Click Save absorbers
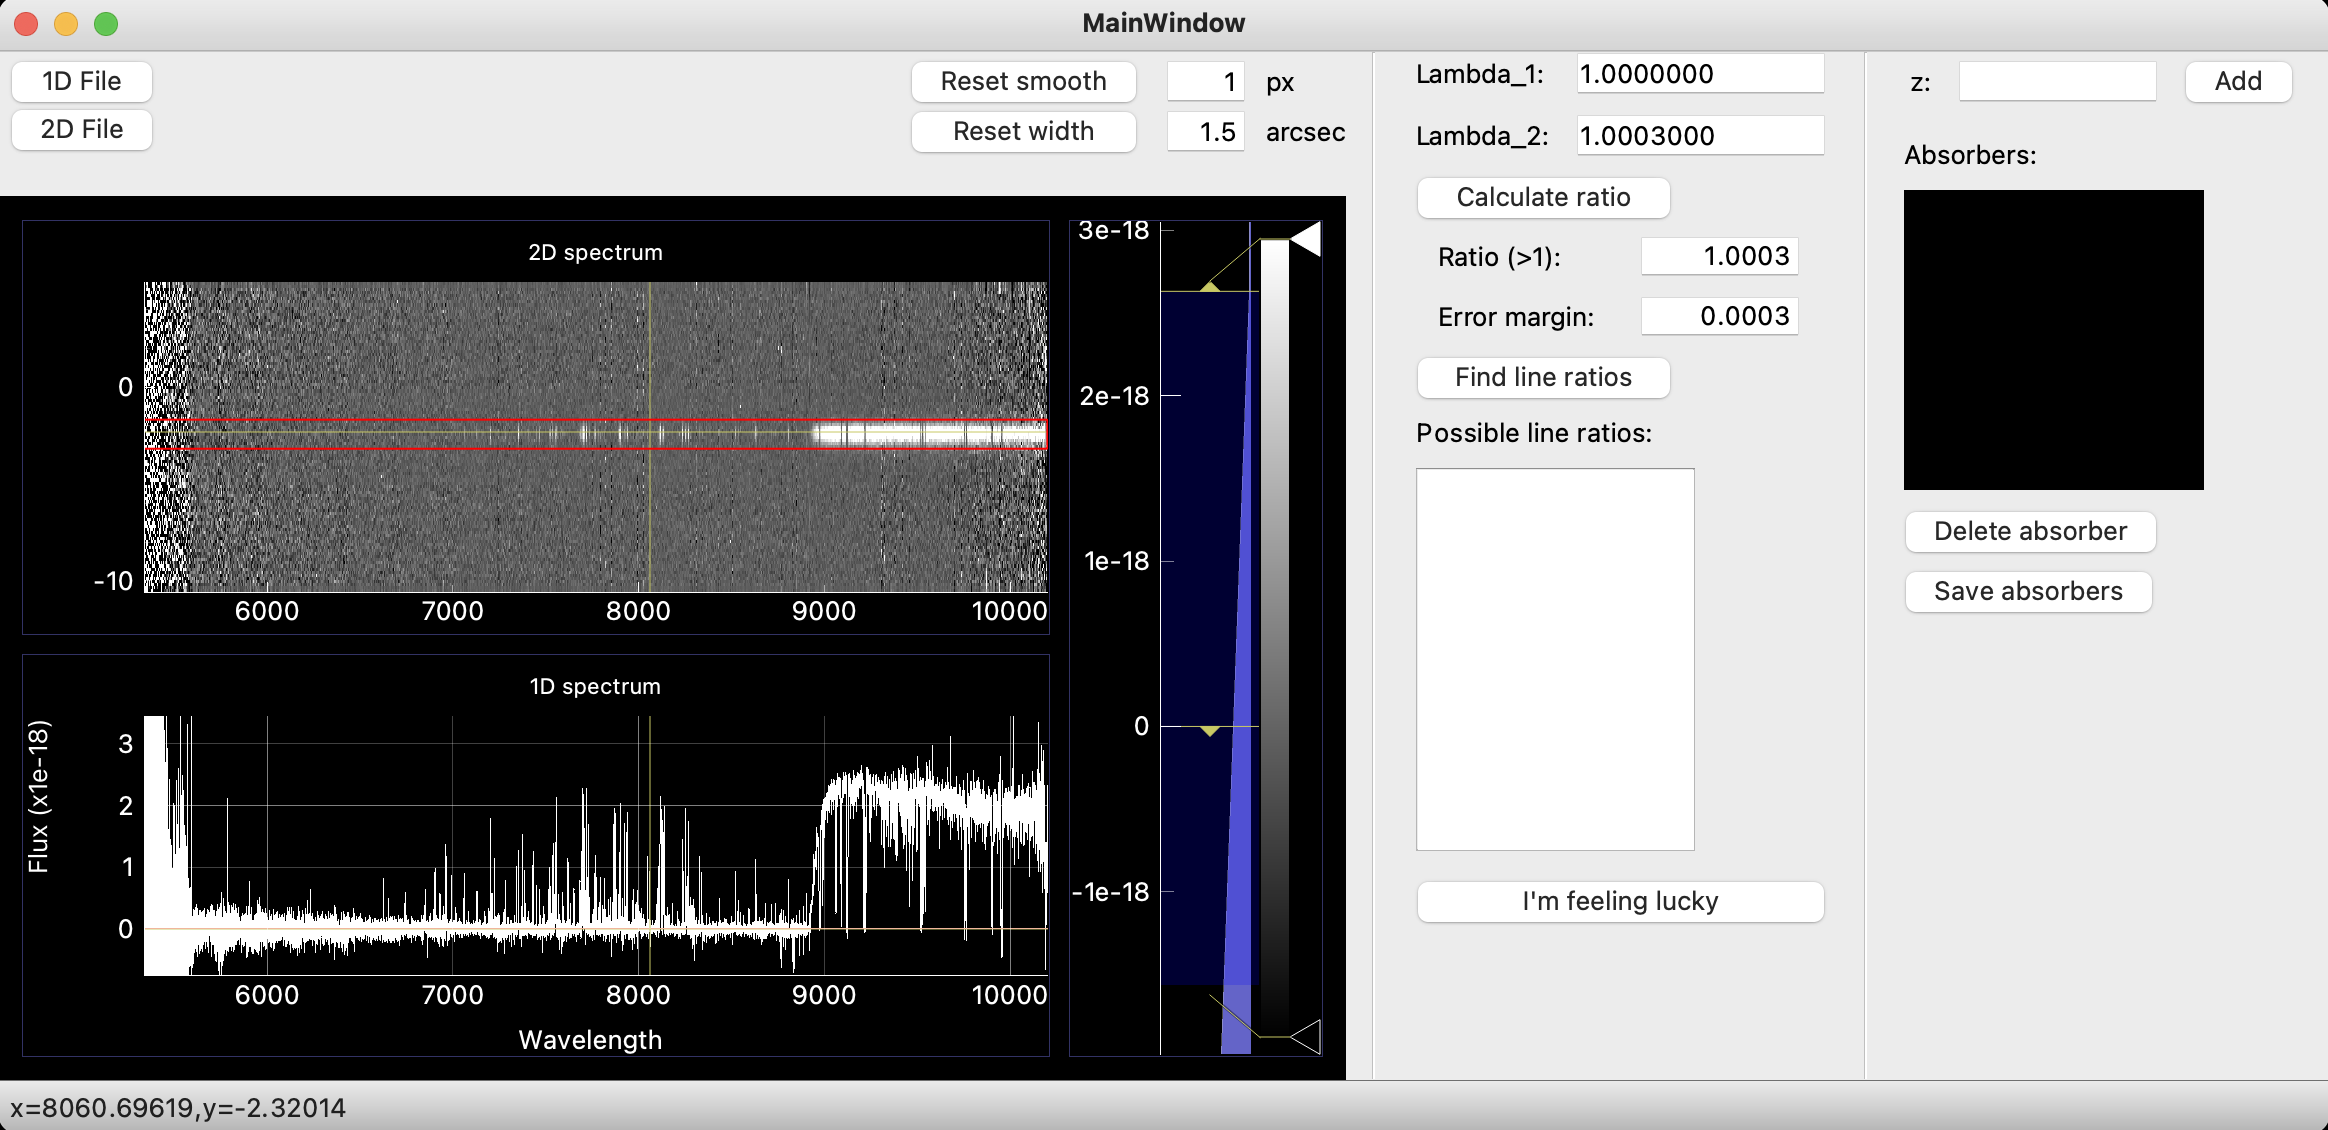 (2028, 591)
